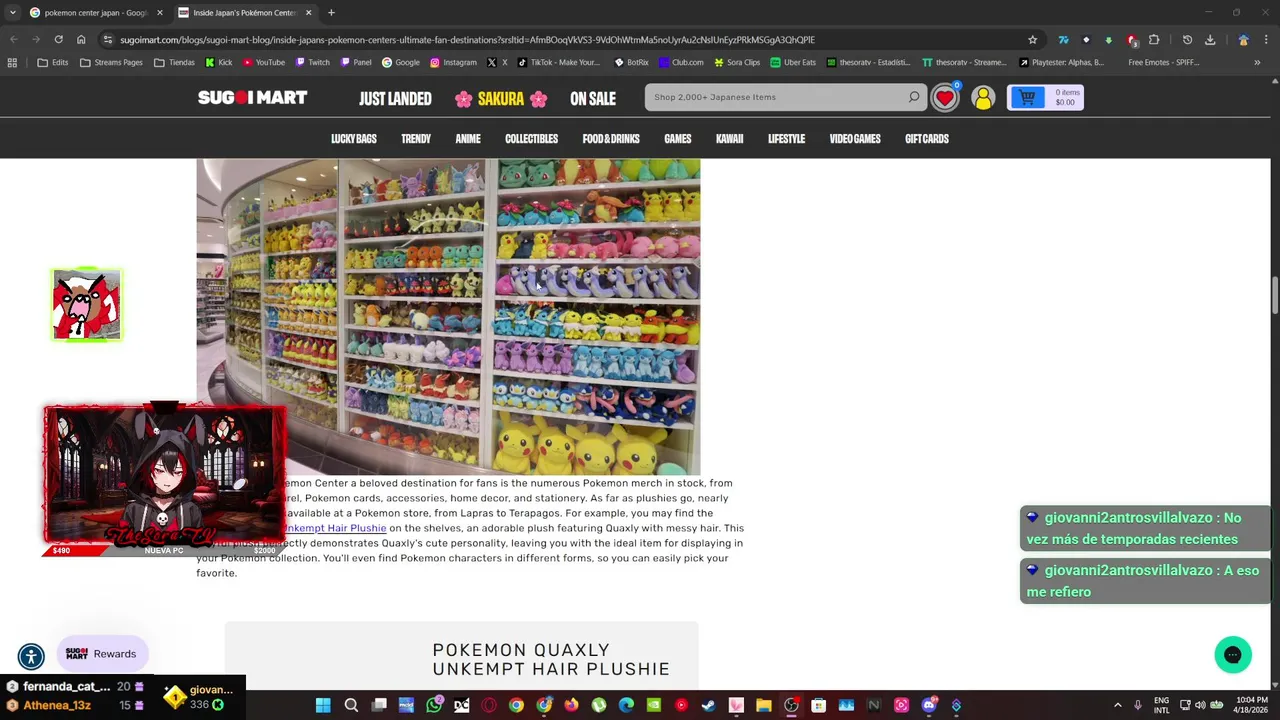The height and width of the screenshot is (720, 1280).
Task: Click the search magnifier icon
Action: pyautogui.click(x=914, y=97)
